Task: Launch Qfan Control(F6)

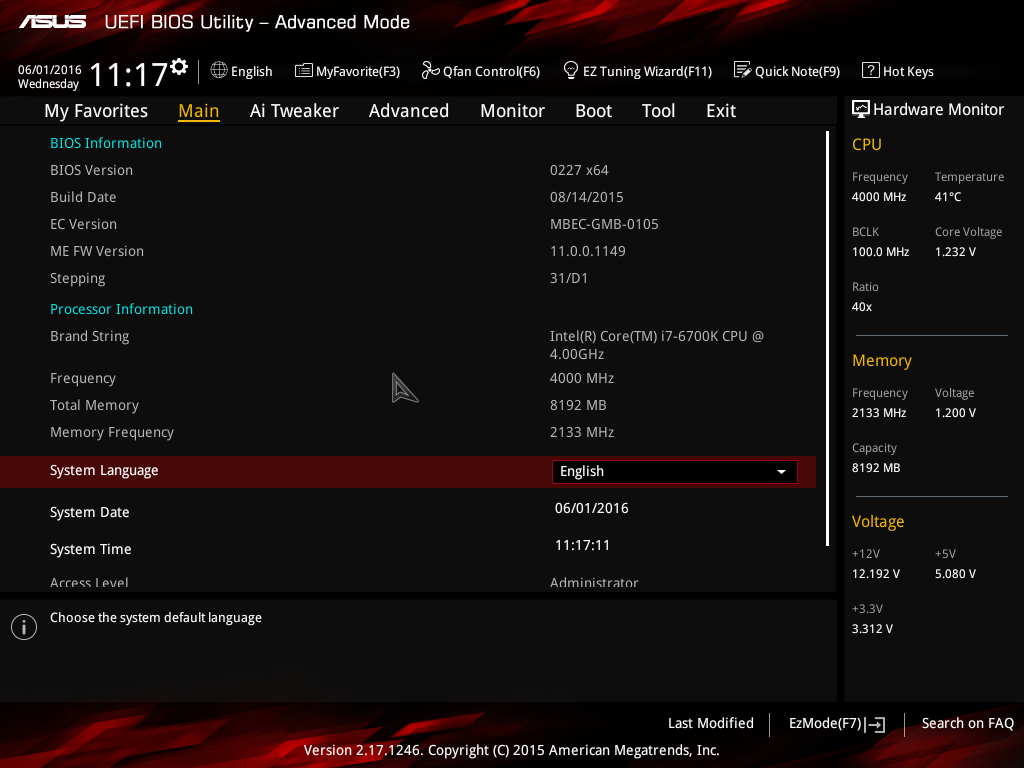Action: tap(481, 71)
